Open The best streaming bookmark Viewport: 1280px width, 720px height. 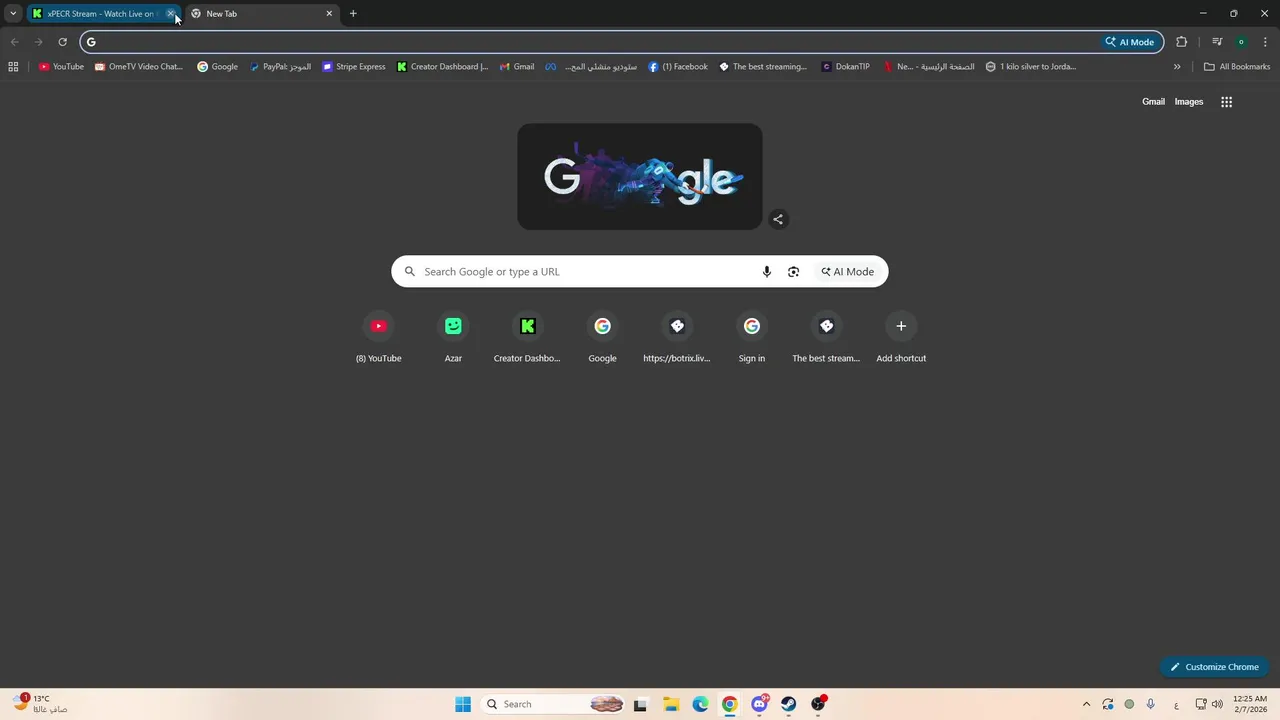coord(763,67)
